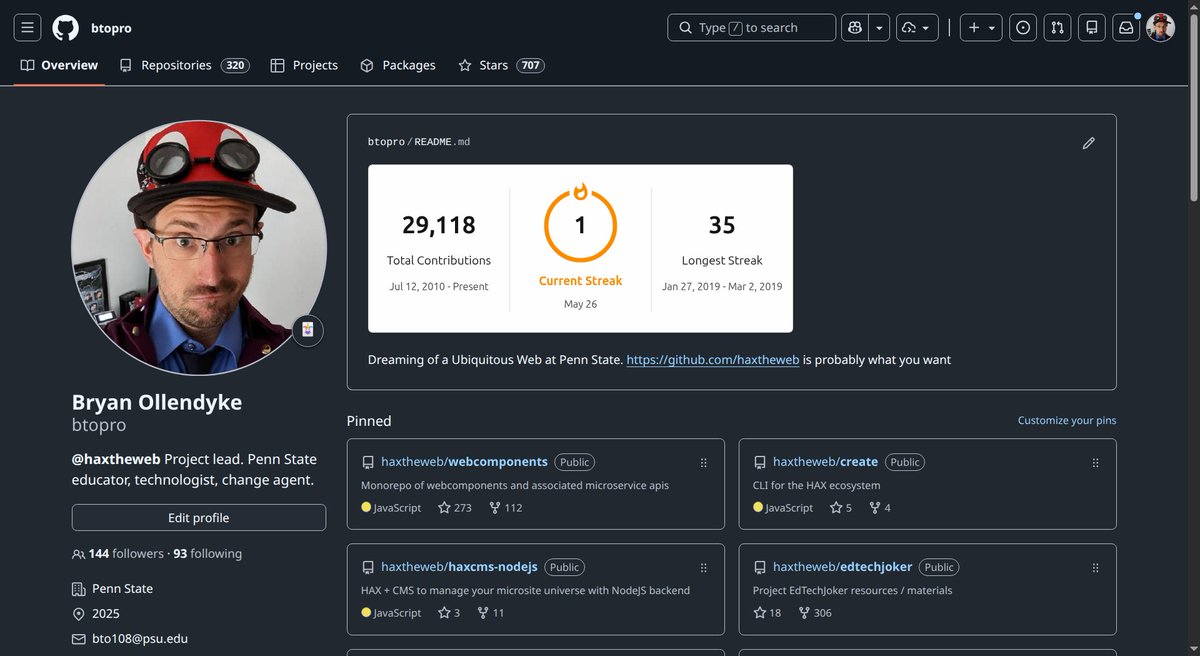This screenshot has width=1200, height=656.
Task: View 18 stars of edtechjoker
Action: coord(768,613)
